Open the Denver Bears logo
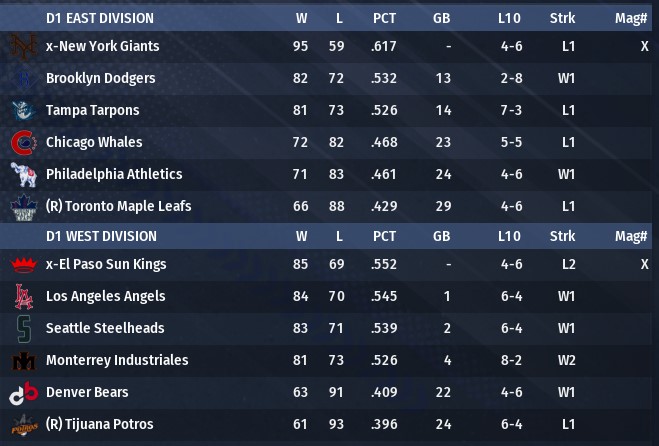This screenshot has height=446, width=659. coord(22,392)
